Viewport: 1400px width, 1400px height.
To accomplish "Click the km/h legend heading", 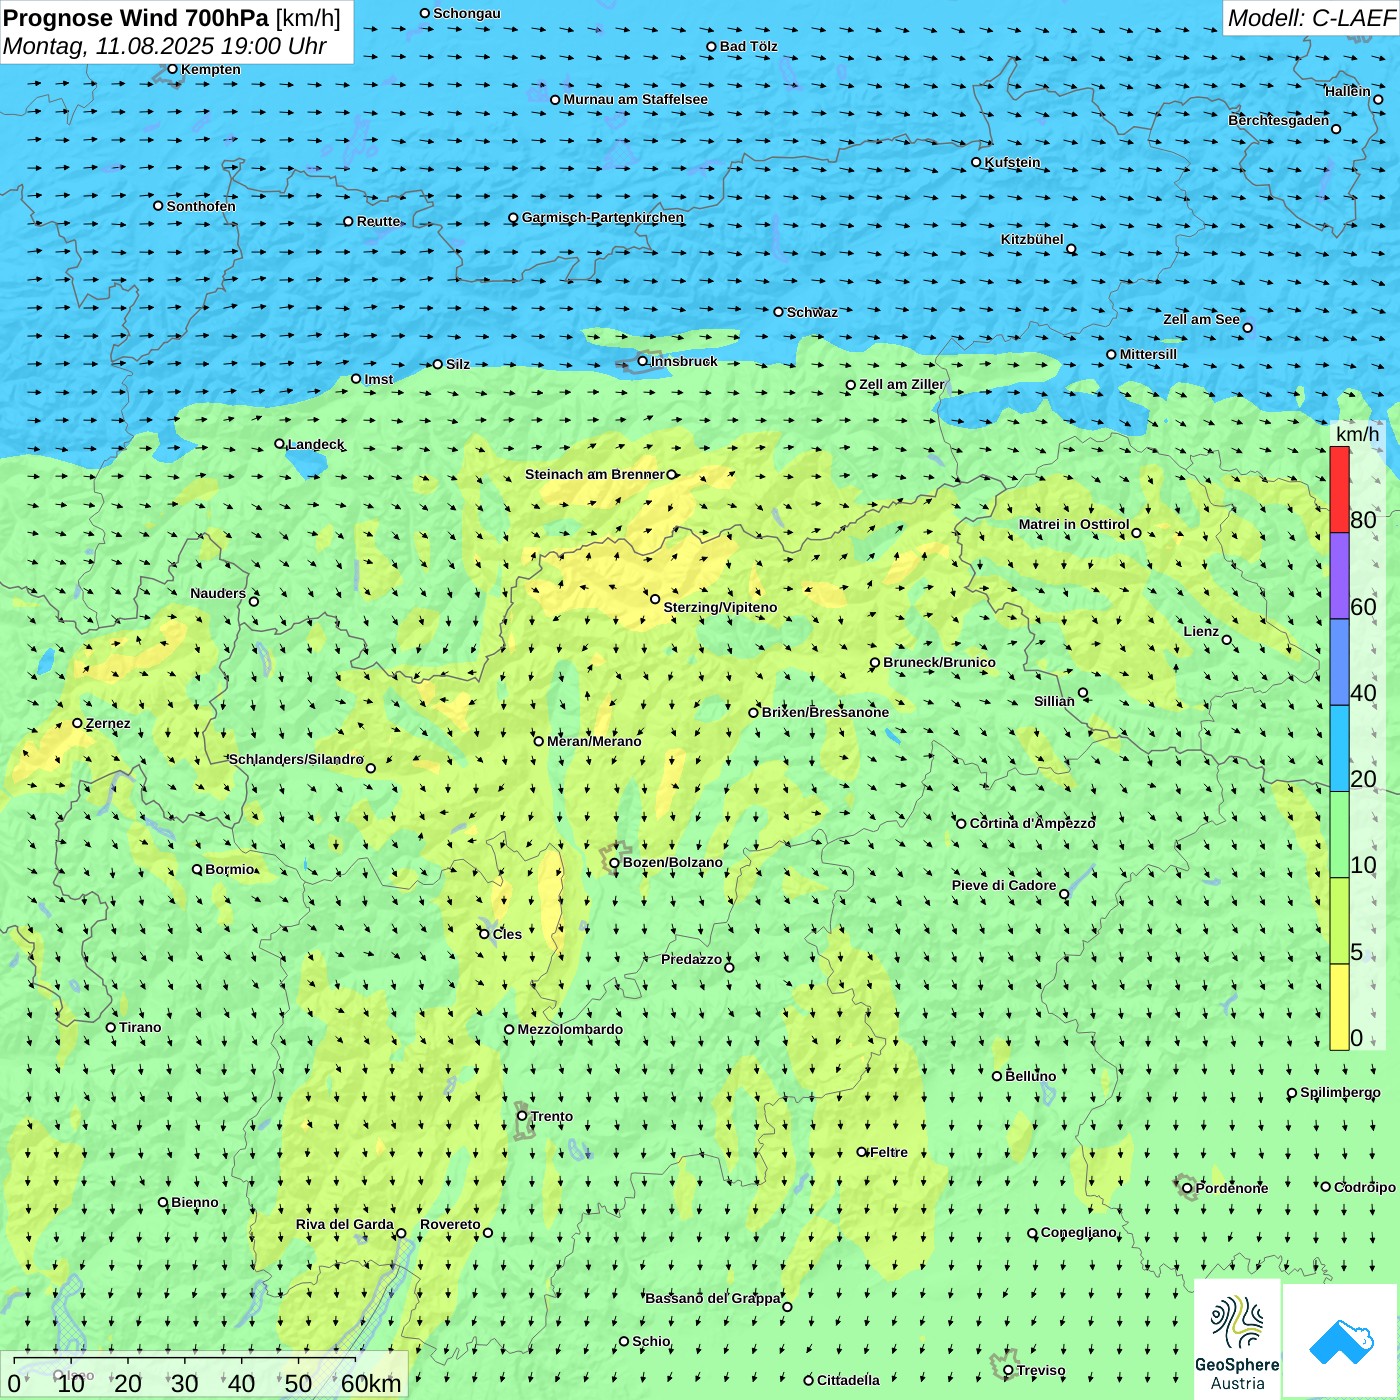I will [x=1357, y=434].
